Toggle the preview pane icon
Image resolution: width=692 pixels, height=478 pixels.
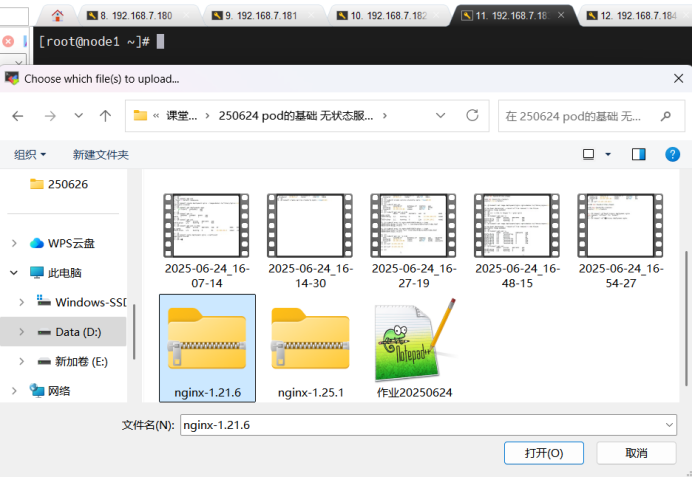639,154
